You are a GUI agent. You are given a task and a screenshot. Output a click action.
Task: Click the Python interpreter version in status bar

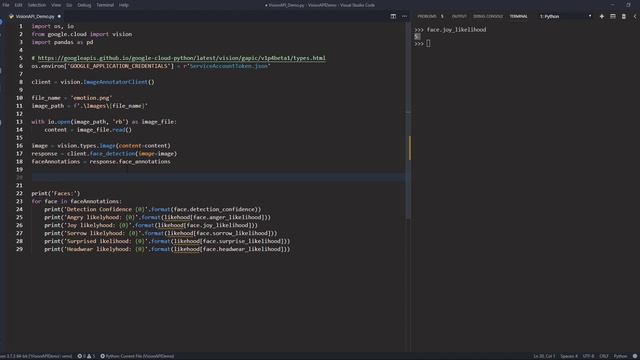point(36,356)
